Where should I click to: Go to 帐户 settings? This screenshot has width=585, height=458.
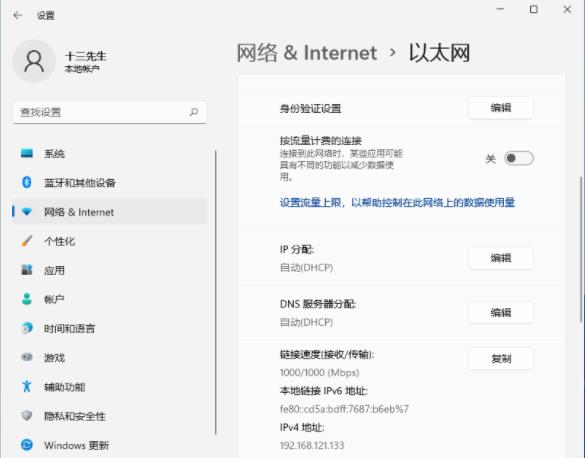[x=110, y=299]
